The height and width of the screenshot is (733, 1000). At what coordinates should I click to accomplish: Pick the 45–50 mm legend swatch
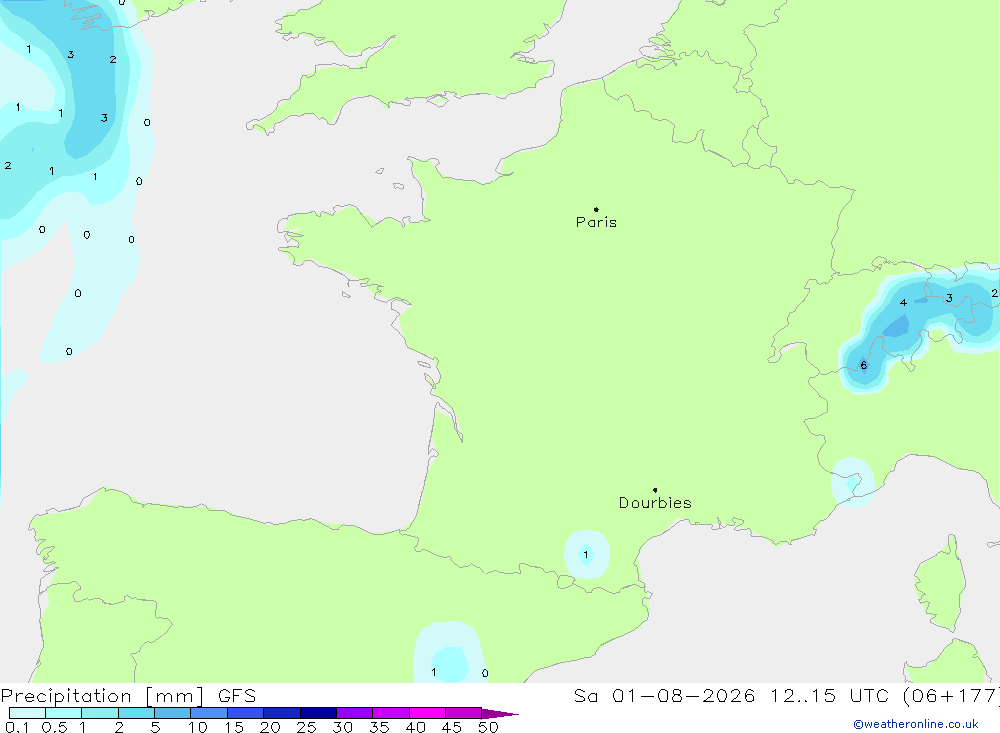tap(464, 713)
